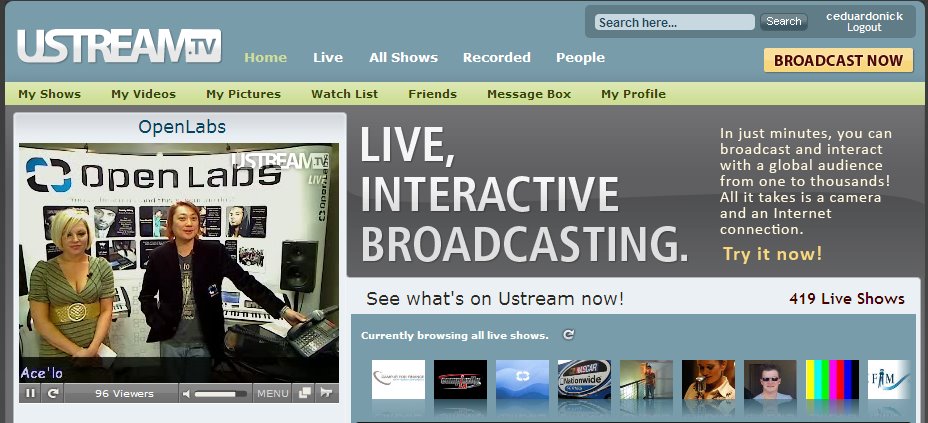Screen dimensions: 928x423
Task: Pop out the video player window
Action: click(x=304, y=393)
